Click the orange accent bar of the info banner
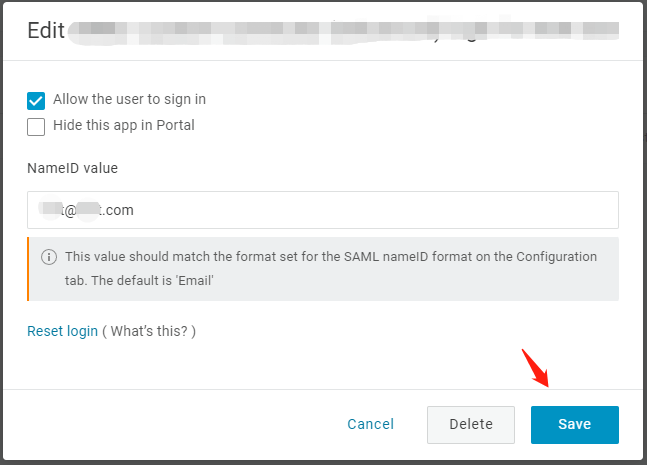 tap(28, 269)
